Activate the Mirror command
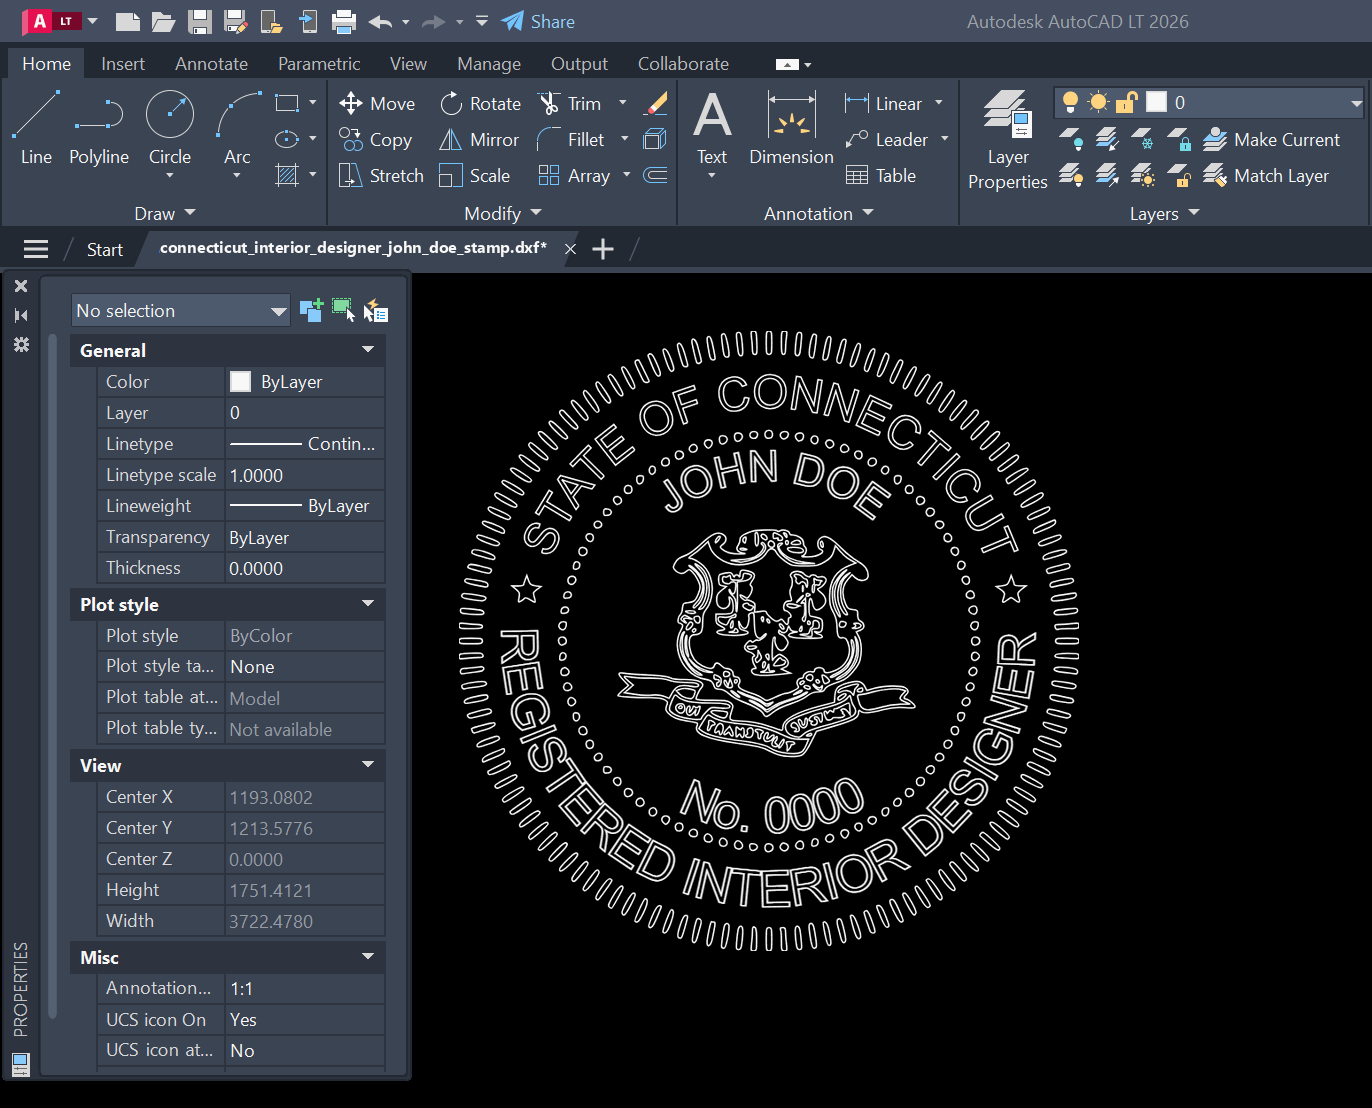The width and height of the screenshot is (1372, 1108). coord(480,139)
